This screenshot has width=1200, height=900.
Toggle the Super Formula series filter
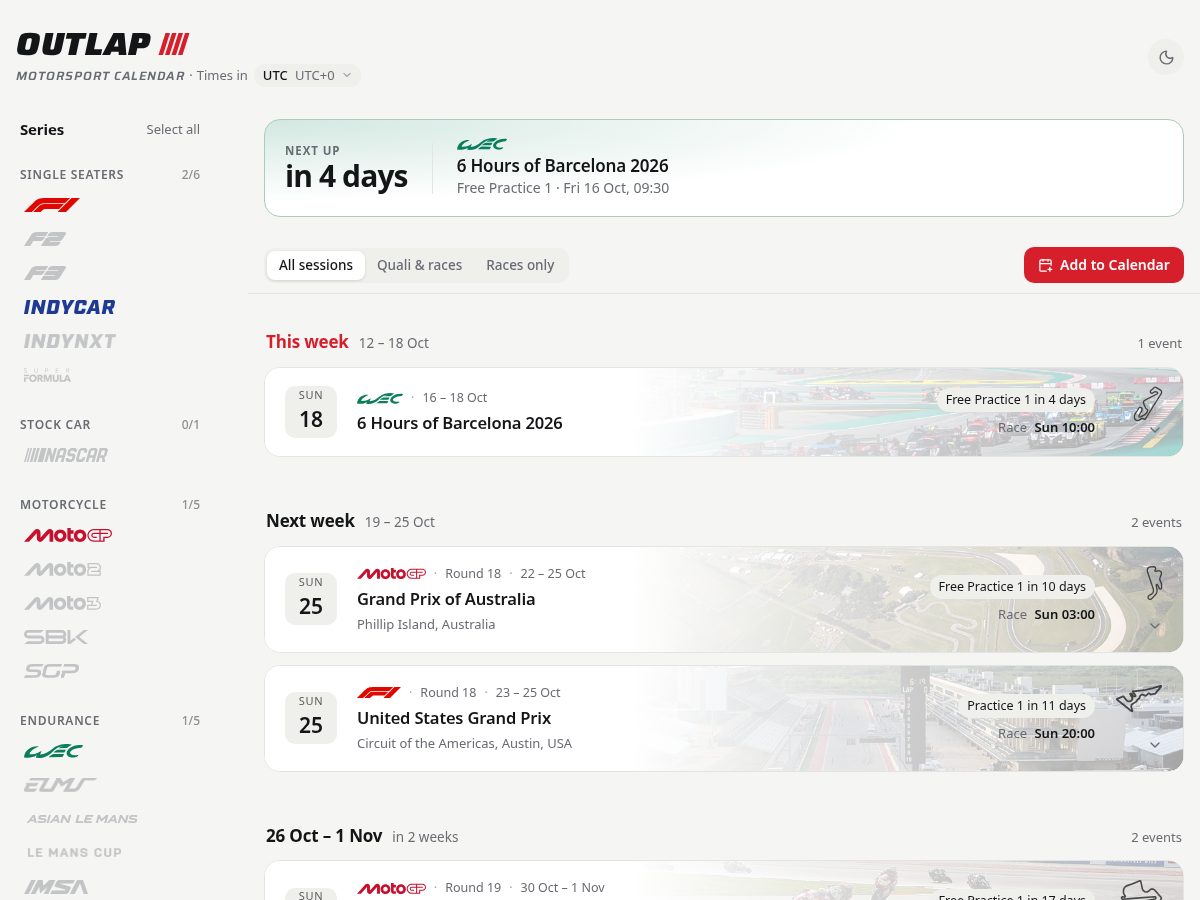48,375
